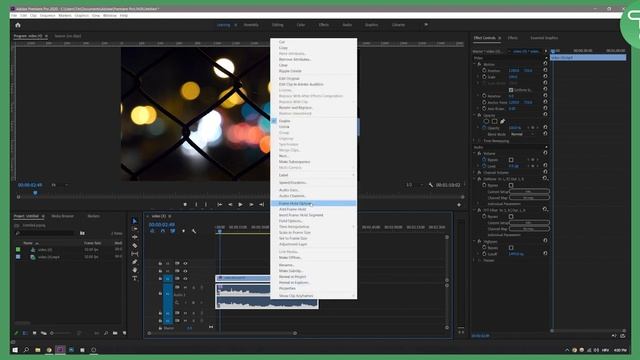Select the free draw bezier mask pen
640x360 pixels.
[x=502, y=121]
